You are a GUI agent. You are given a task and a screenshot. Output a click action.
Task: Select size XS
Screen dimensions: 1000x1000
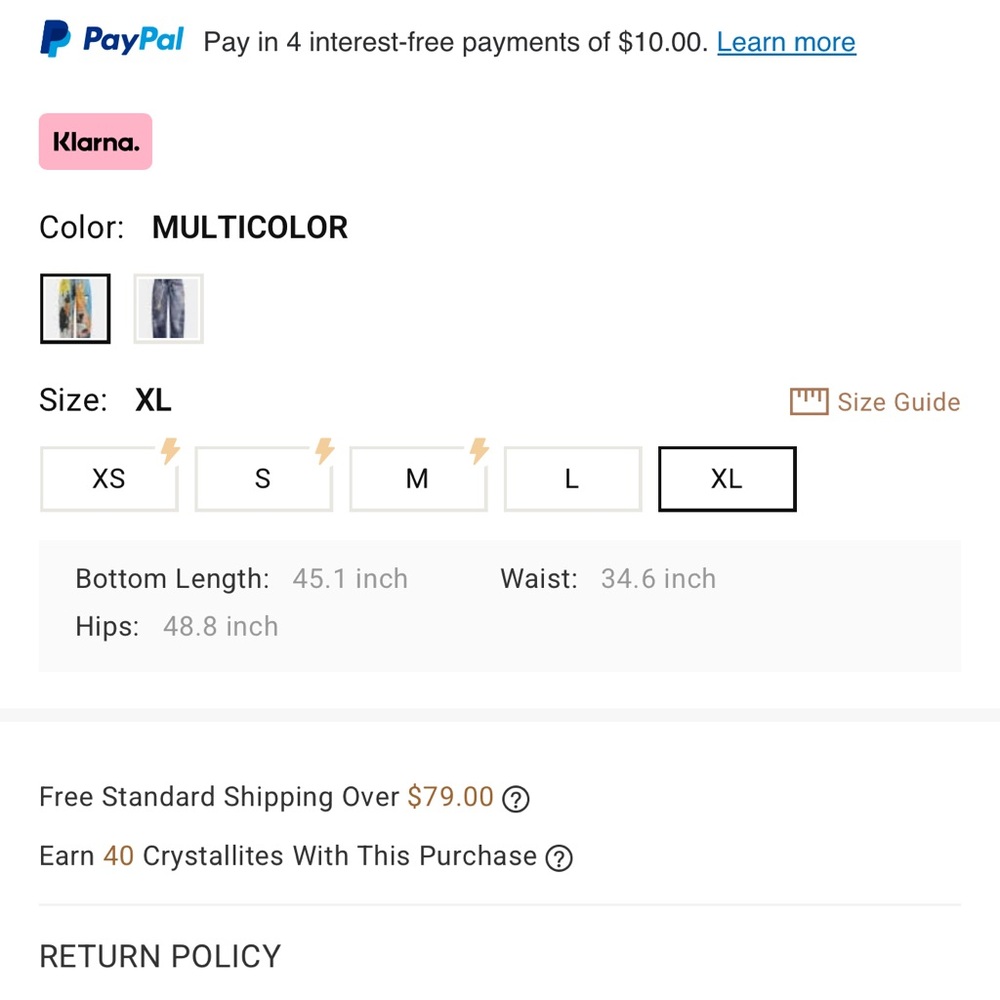click(x=108, y=479)
